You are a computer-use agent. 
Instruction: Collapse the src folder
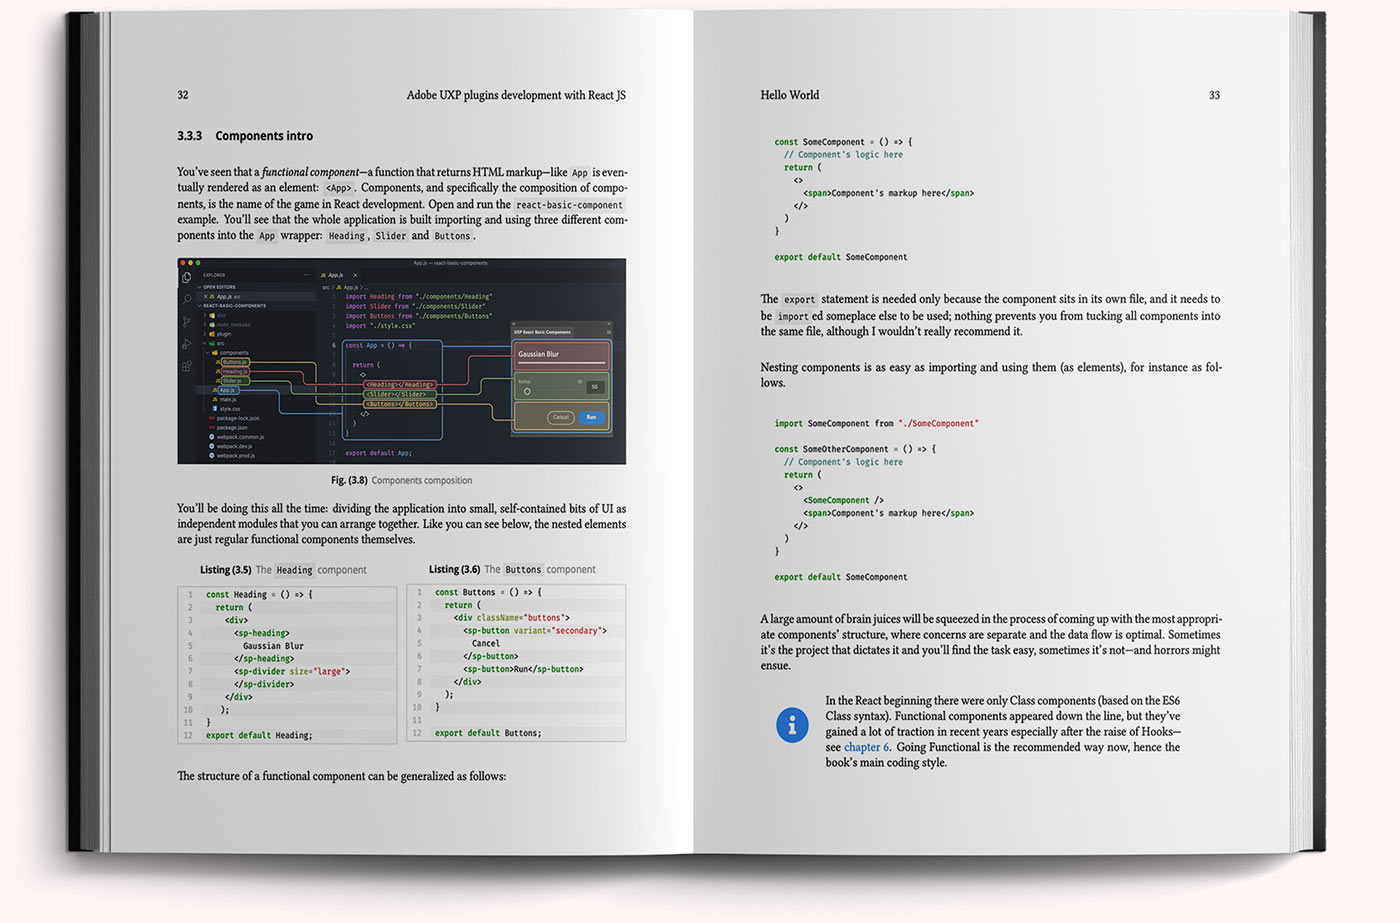[206, 343]
